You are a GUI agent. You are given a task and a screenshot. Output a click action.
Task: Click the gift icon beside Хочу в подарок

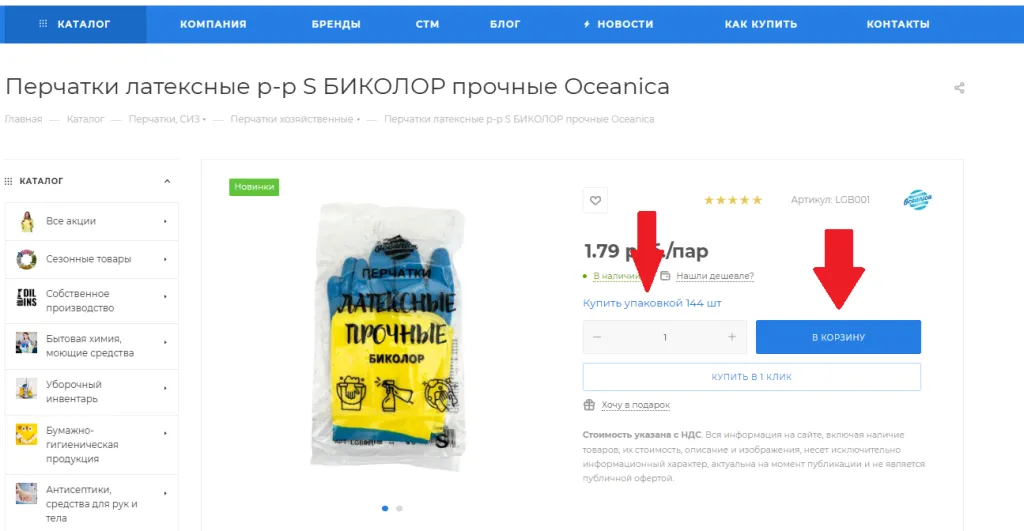click(x=589, y=405)
